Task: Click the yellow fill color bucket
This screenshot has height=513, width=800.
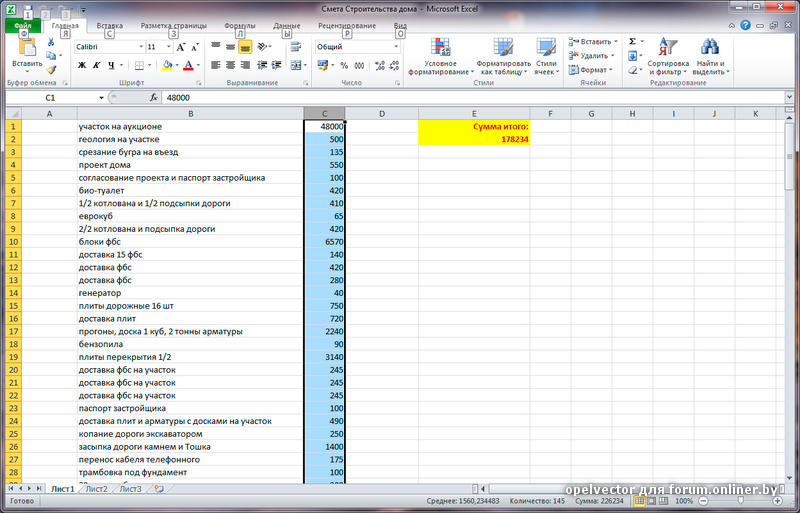Action: pyautogui.click(x=168, y=66)
